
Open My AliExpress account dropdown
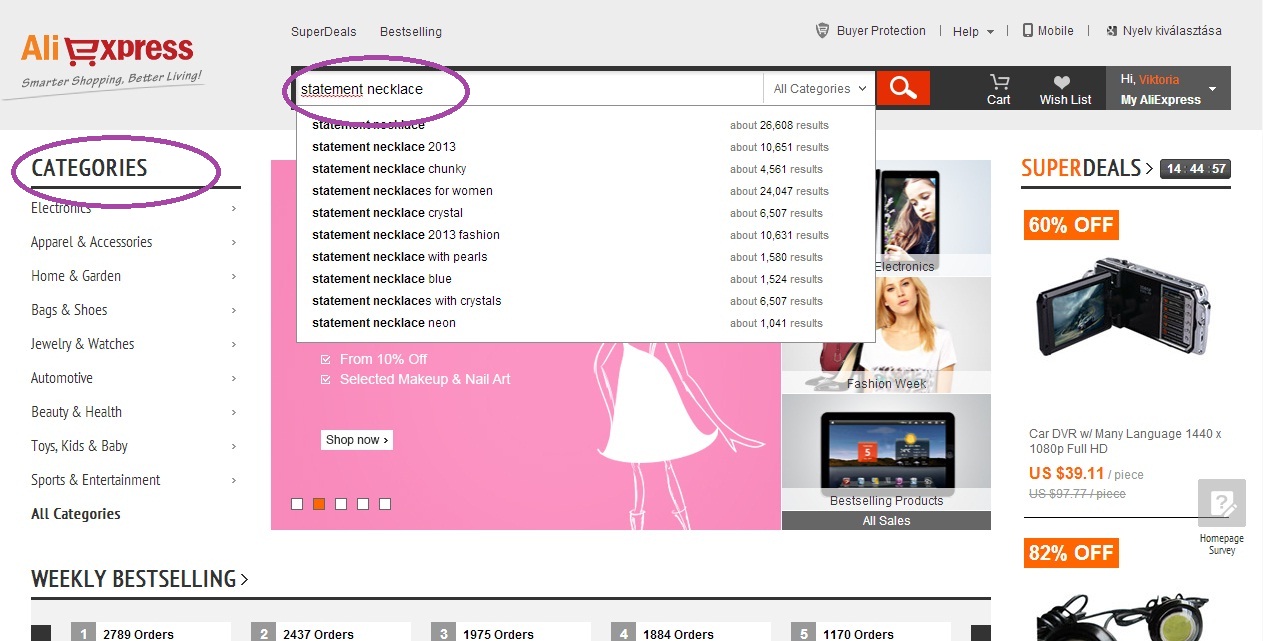[x=1168, y=88]
